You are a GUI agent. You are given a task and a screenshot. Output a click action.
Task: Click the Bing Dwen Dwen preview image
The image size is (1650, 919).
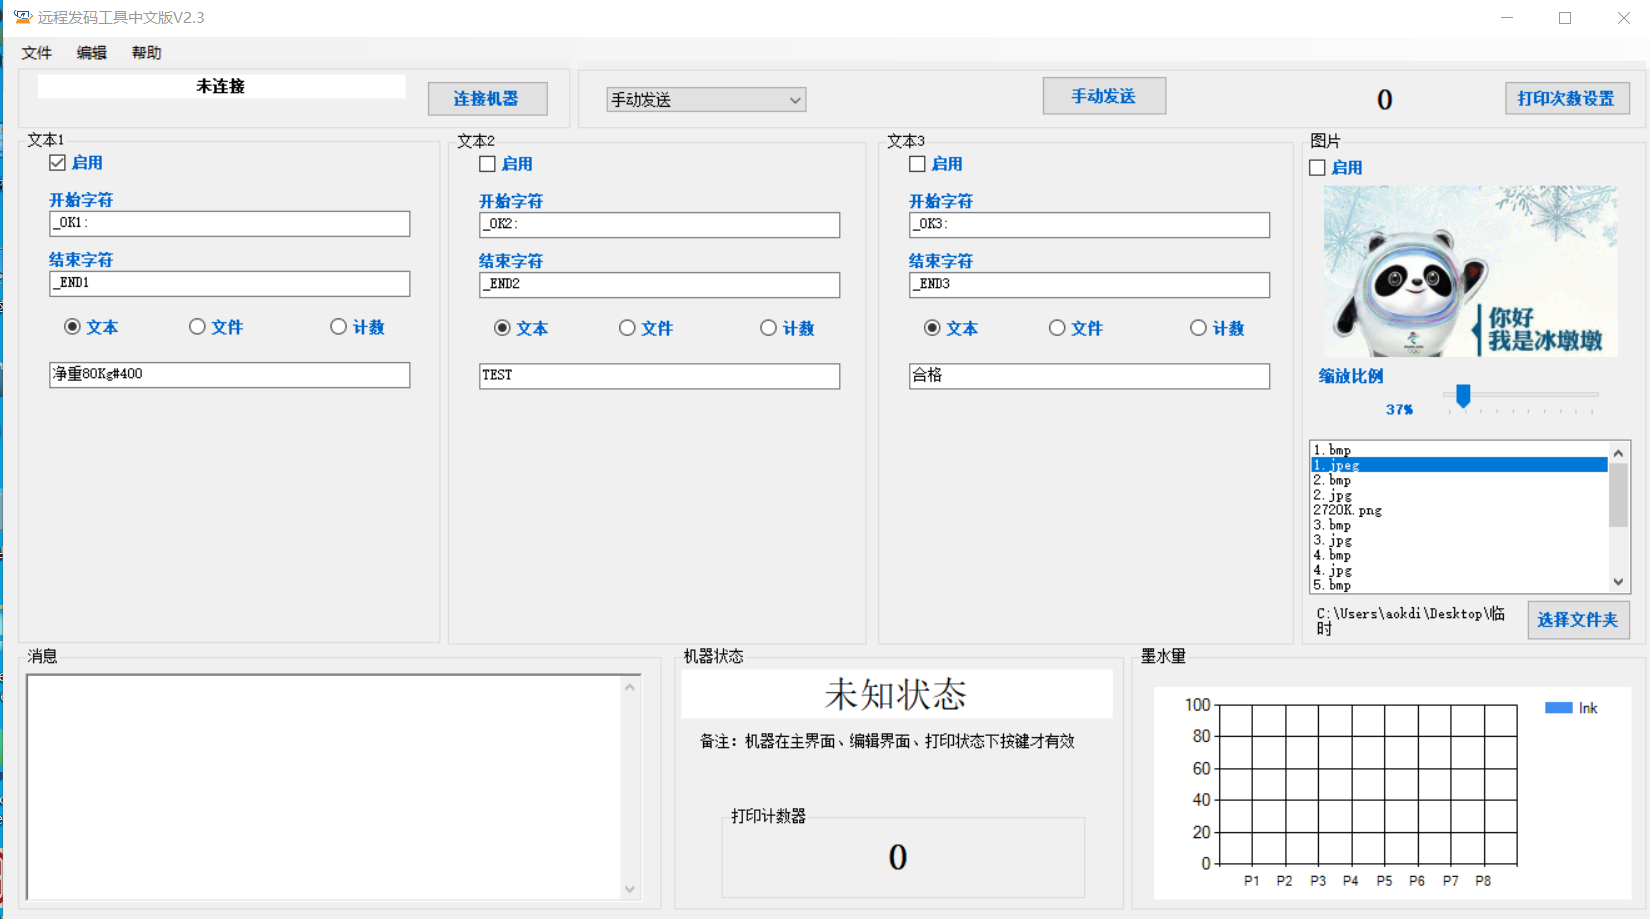click(1470, 271)
